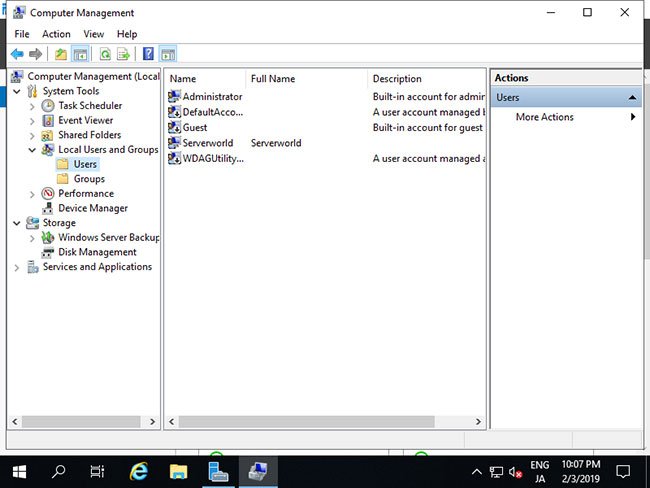
Task: Collapse the Local Users and Groups node
Action: tap(32, 150)
